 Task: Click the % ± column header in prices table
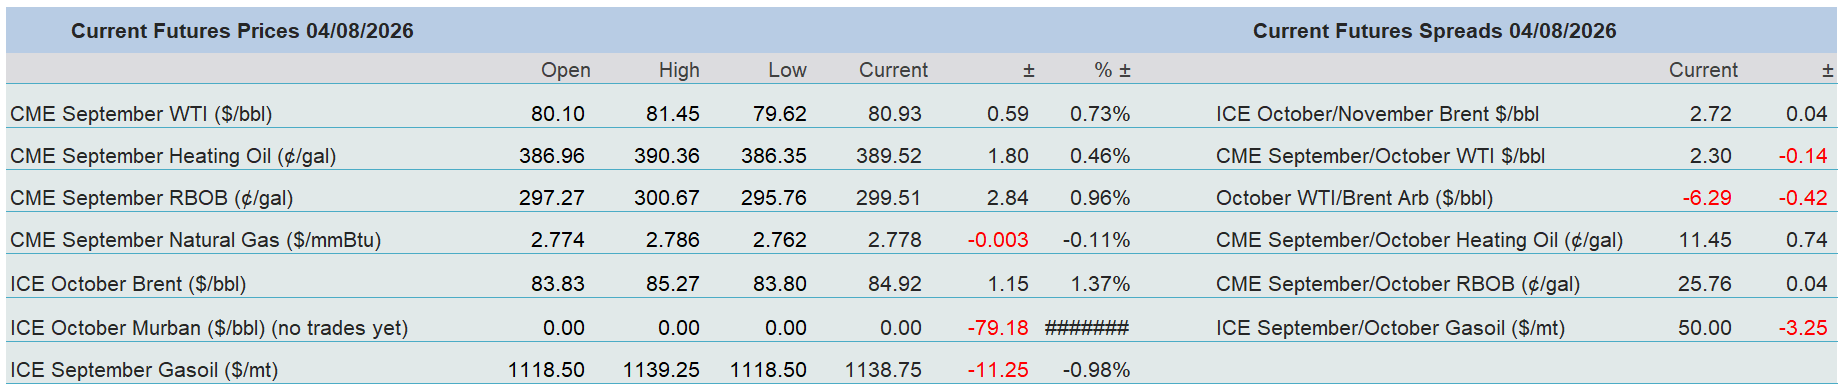(1112, 70)
